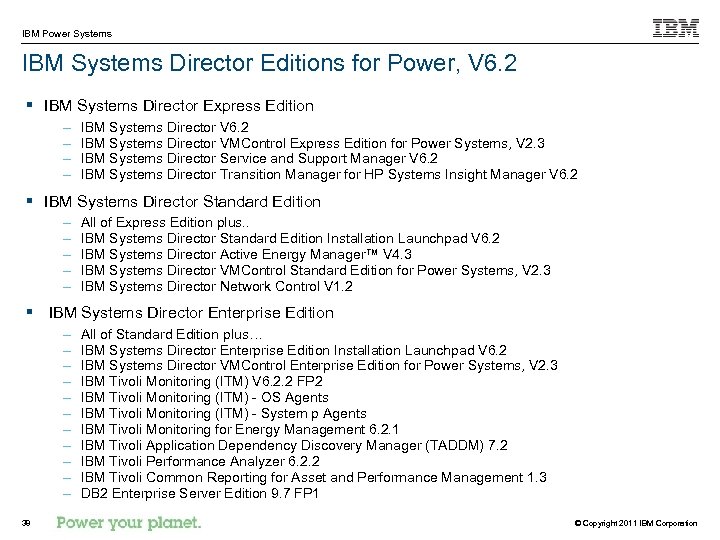Click the Tivoli Common Reporting for Asset line
Viewport: 720px width, 540px height.
point(314,478)
